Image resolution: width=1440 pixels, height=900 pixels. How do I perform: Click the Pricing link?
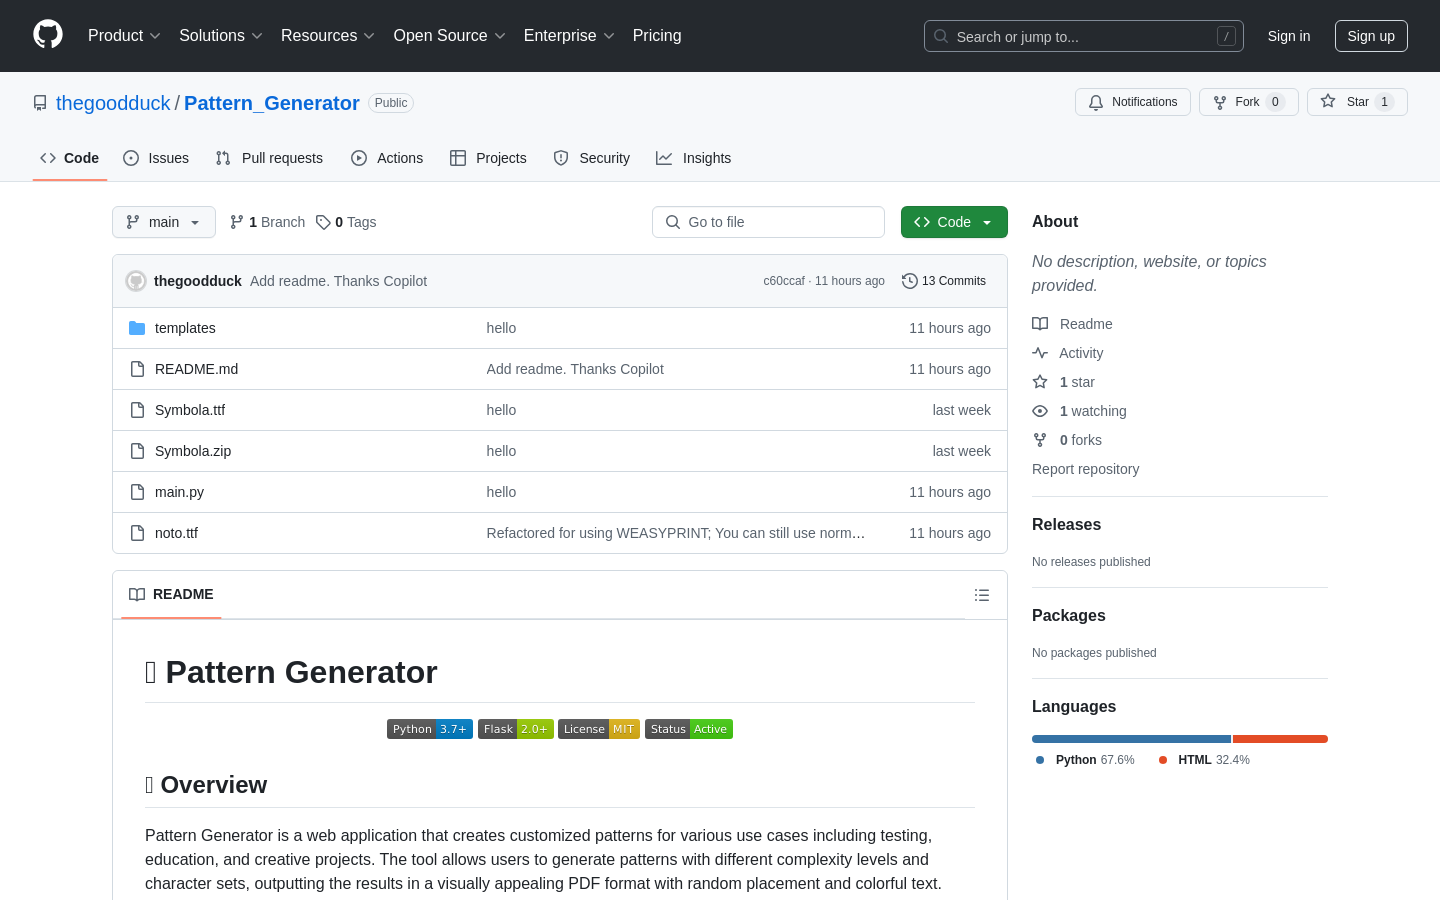tap(657, 36)
